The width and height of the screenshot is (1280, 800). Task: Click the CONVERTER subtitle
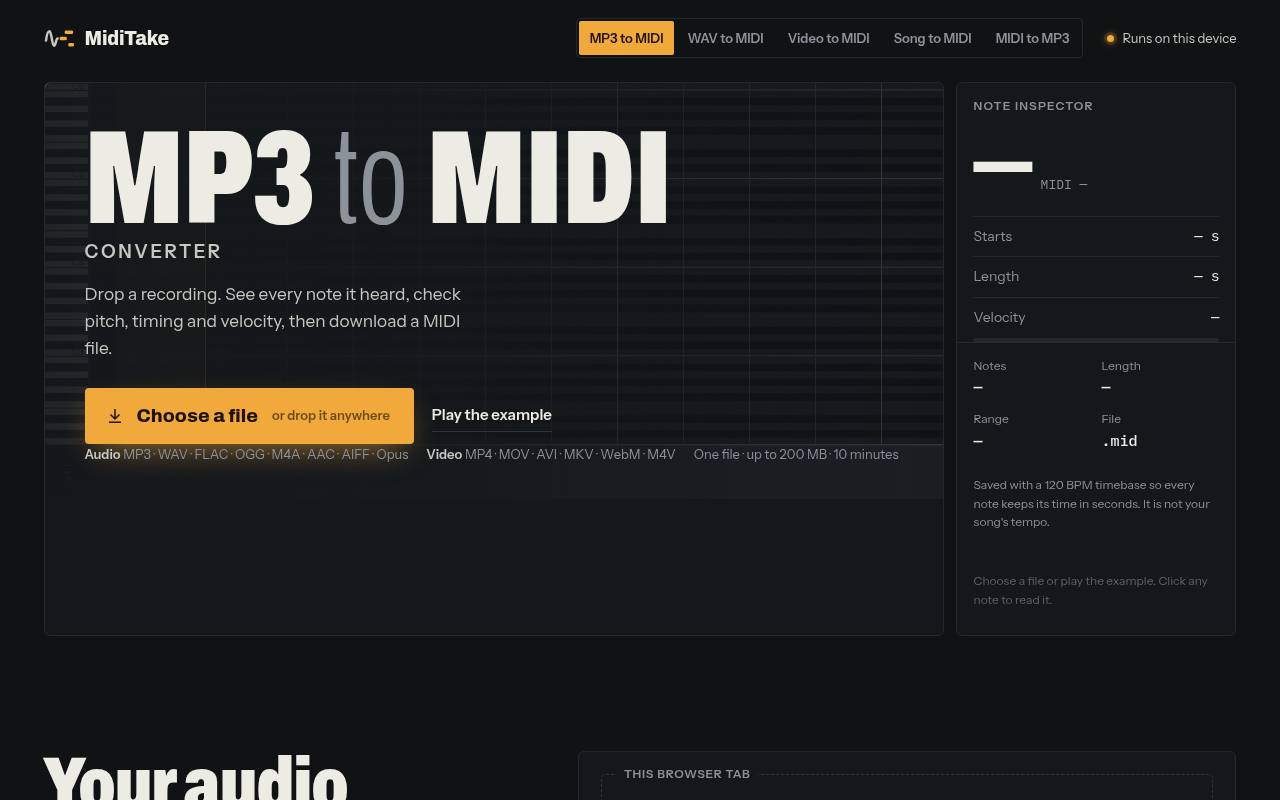[x=153, y=252]
